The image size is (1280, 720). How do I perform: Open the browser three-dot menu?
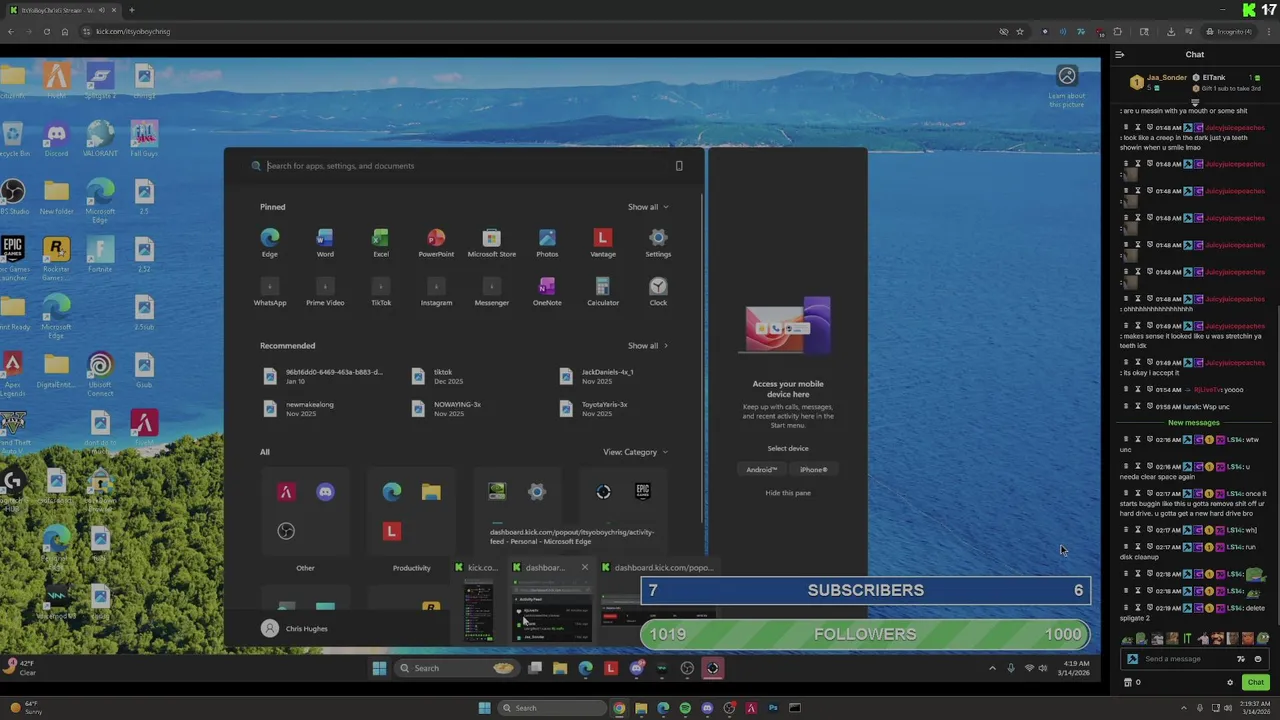pyautogui.click(x=1268, y=31)
